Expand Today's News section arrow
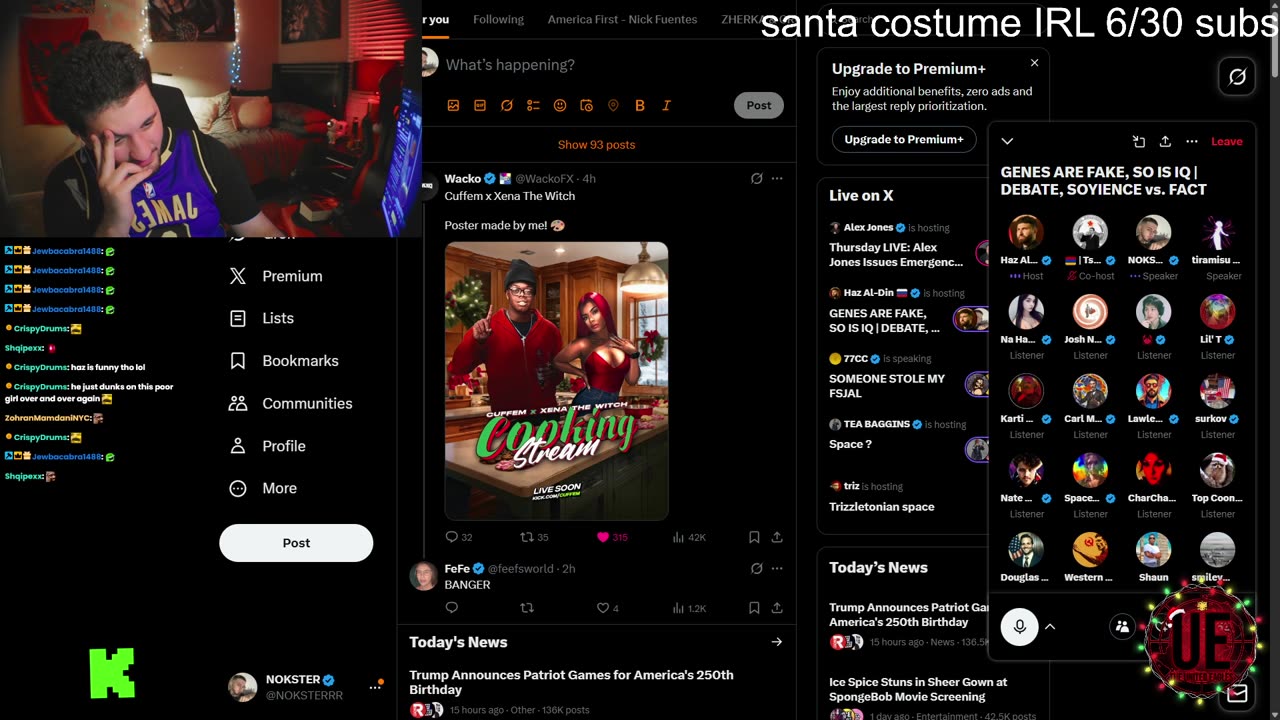Viewport: 1280px width, 720px height. tap(777, 642)
